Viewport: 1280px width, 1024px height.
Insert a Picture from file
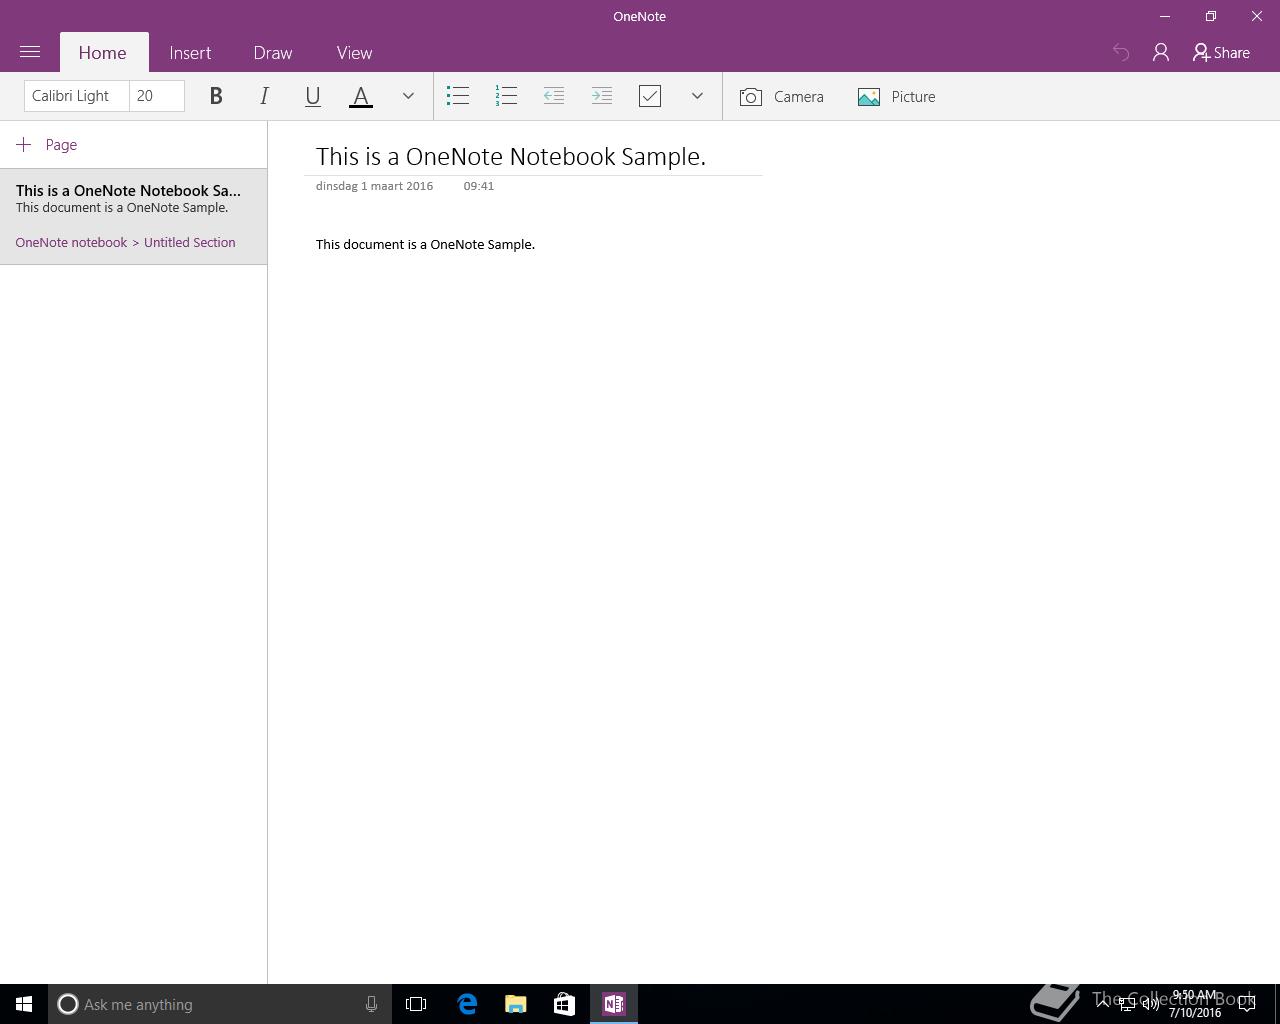pos(897,97)
